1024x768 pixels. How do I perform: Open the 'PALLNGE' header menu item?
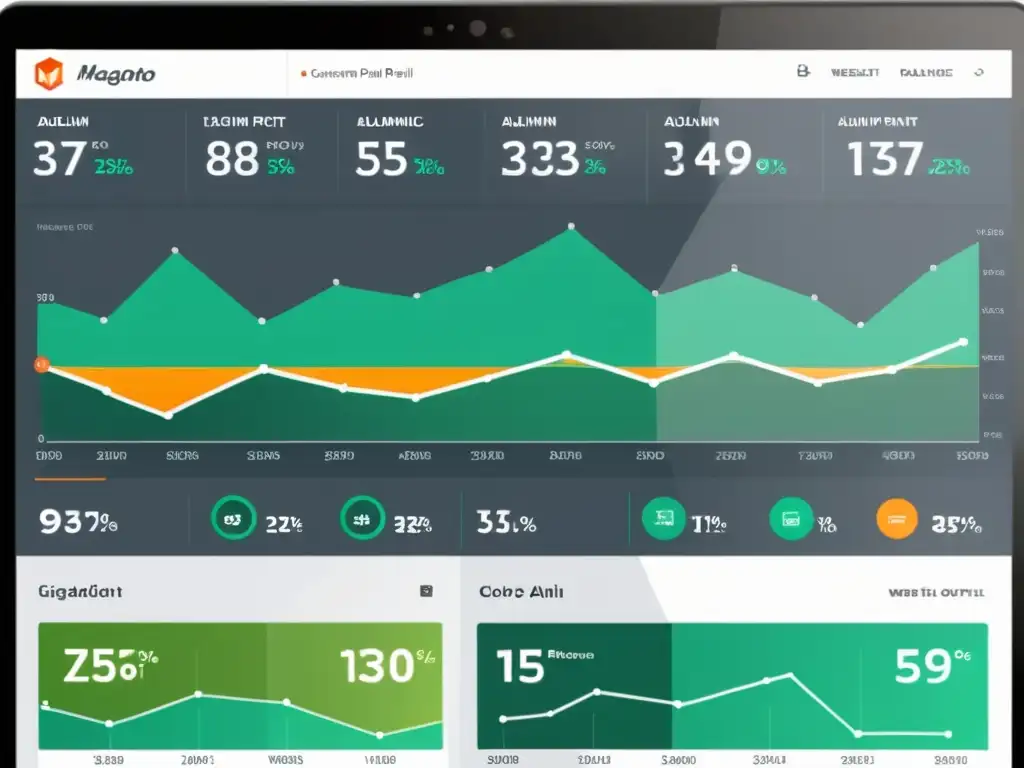[926, 72]
